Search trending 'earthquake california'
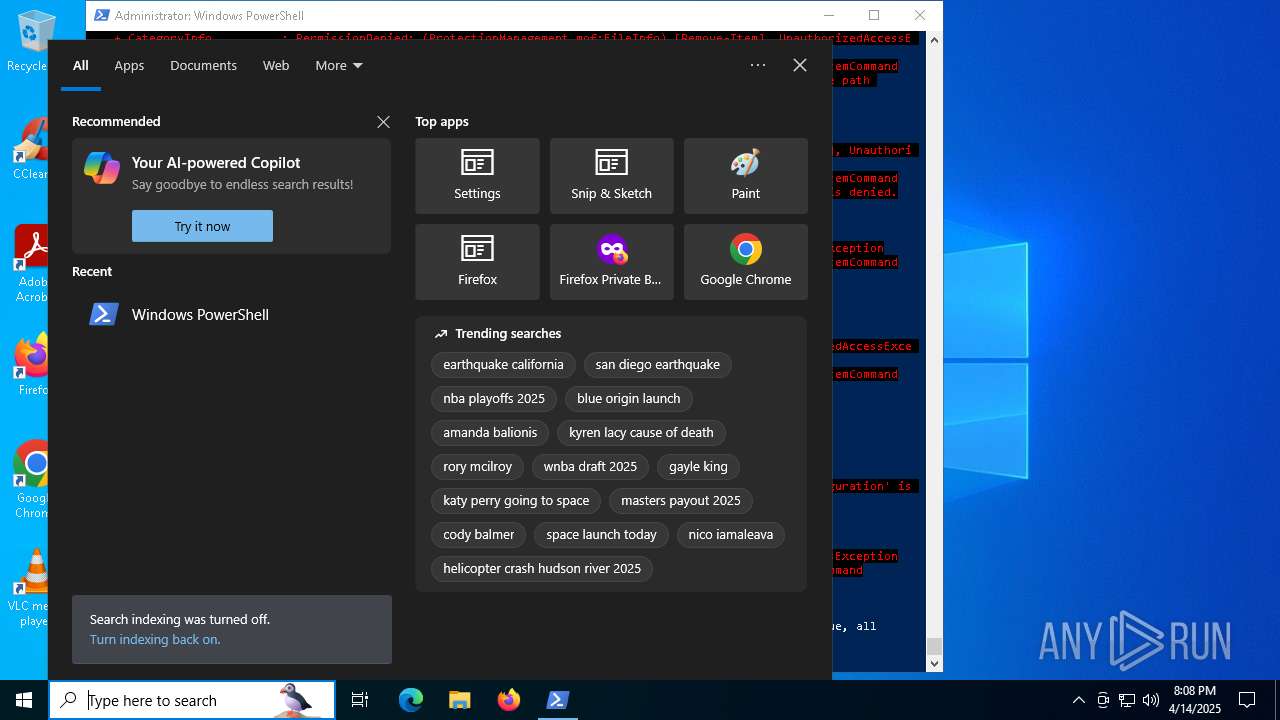This screenshot has width=1280, height=720. pyautogui.click(x=503, y=365)
